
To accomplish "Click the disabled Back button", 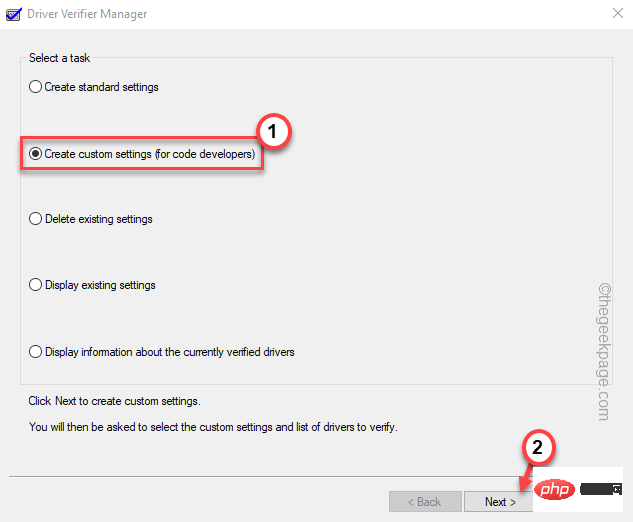I will [x=425, y=501].
